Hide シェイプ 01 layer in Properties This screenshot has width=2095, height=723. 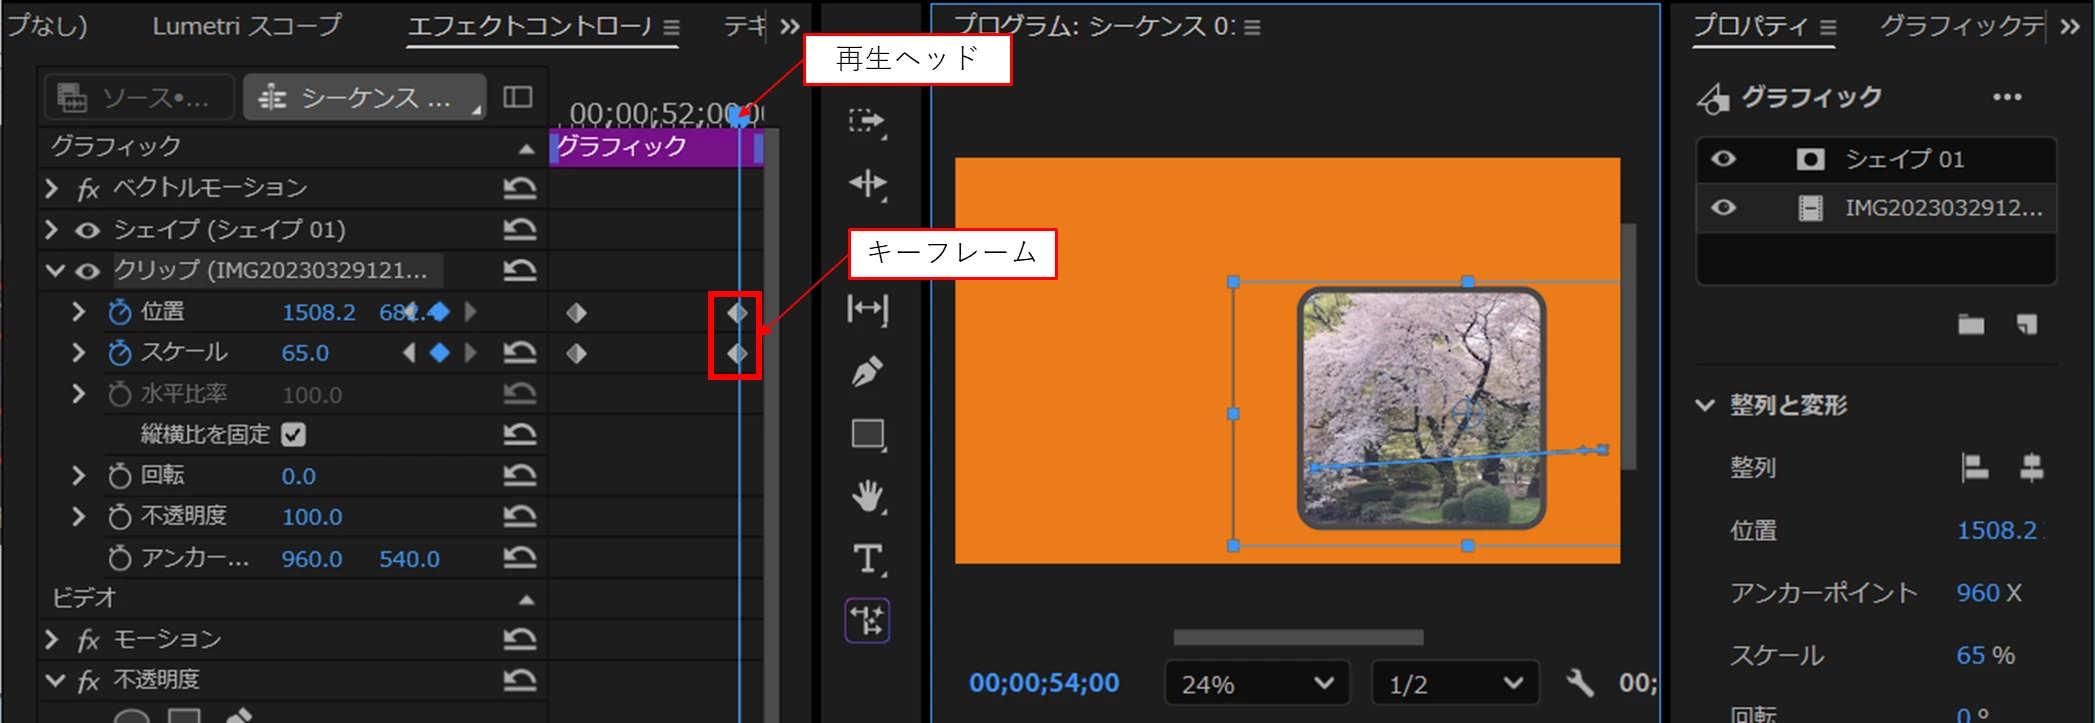(x=1724, y=159)
